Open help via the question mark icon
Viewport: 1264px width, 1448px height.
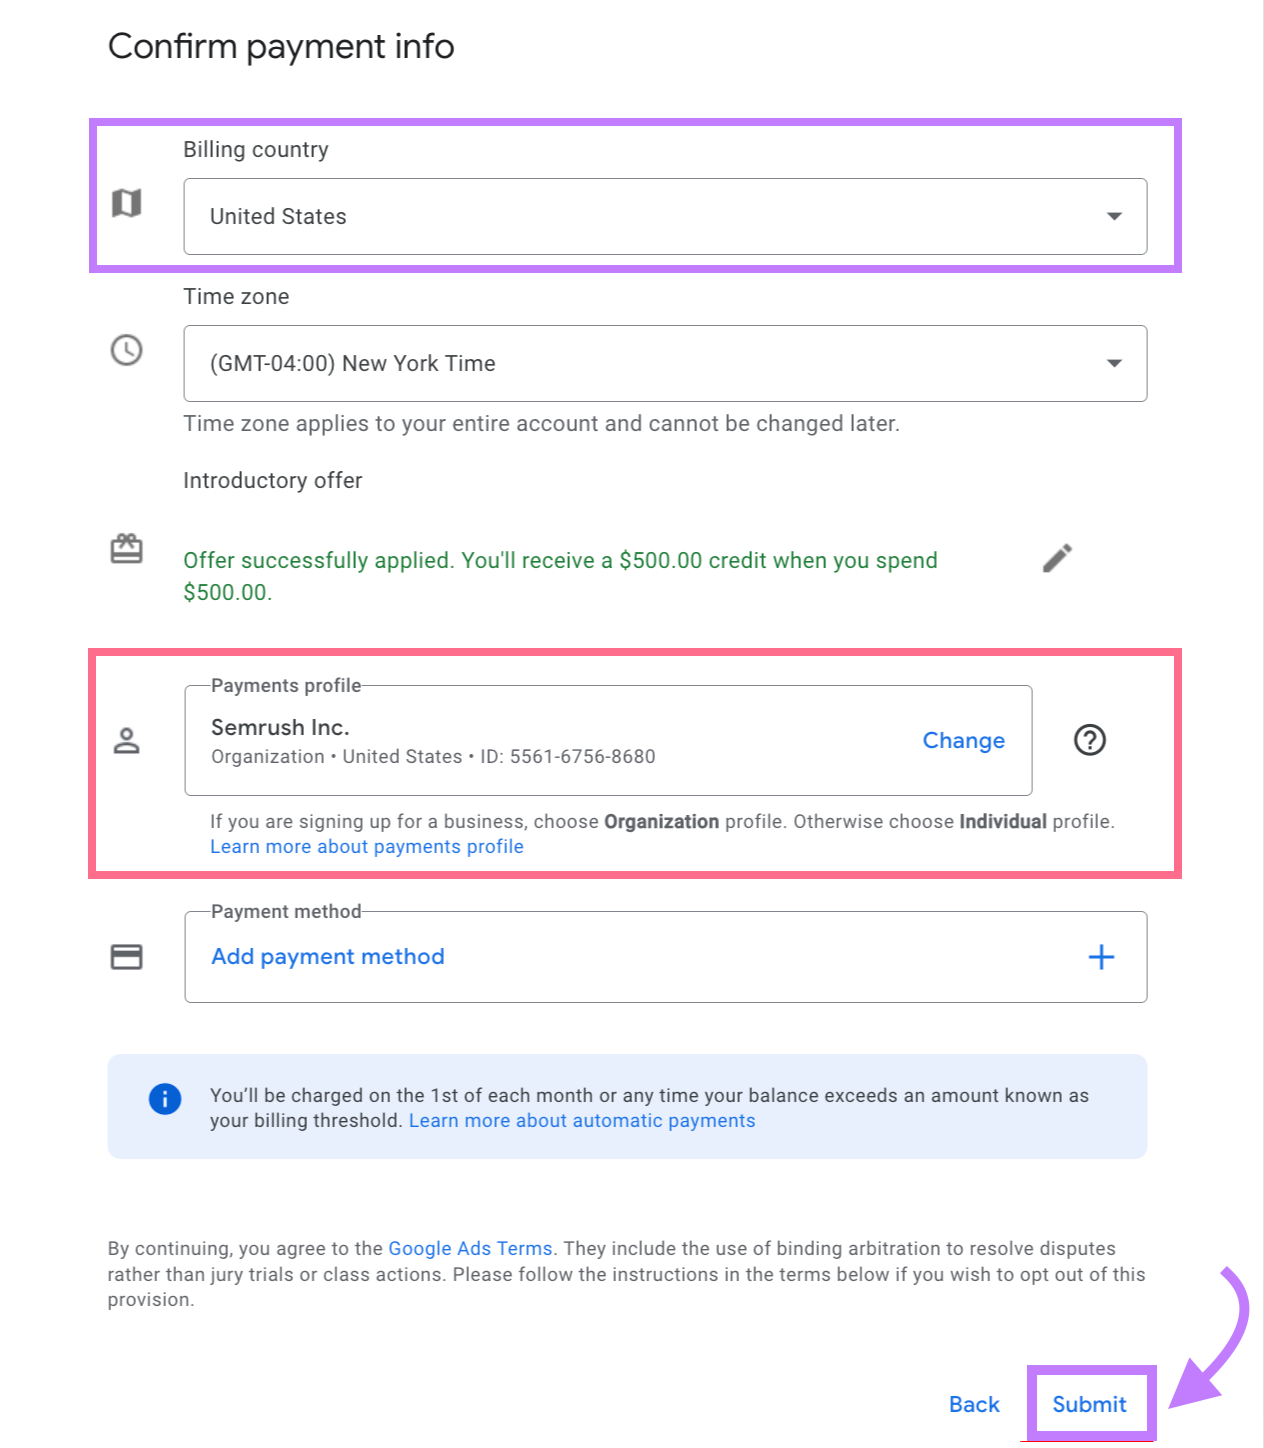click(x=1089, y=741)
